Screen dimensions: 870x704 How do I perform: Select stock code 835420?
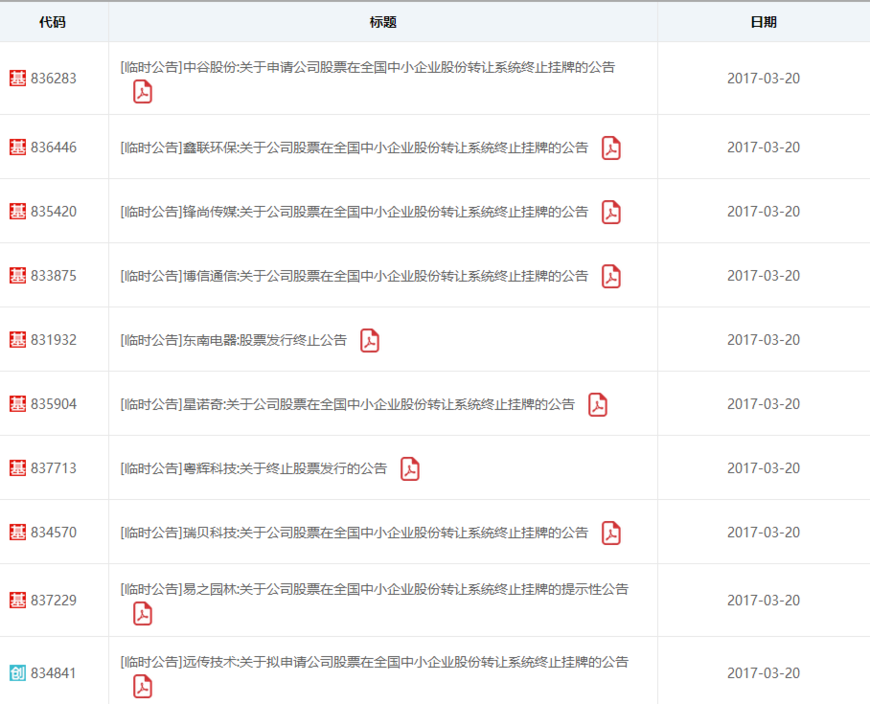[54, 211]
